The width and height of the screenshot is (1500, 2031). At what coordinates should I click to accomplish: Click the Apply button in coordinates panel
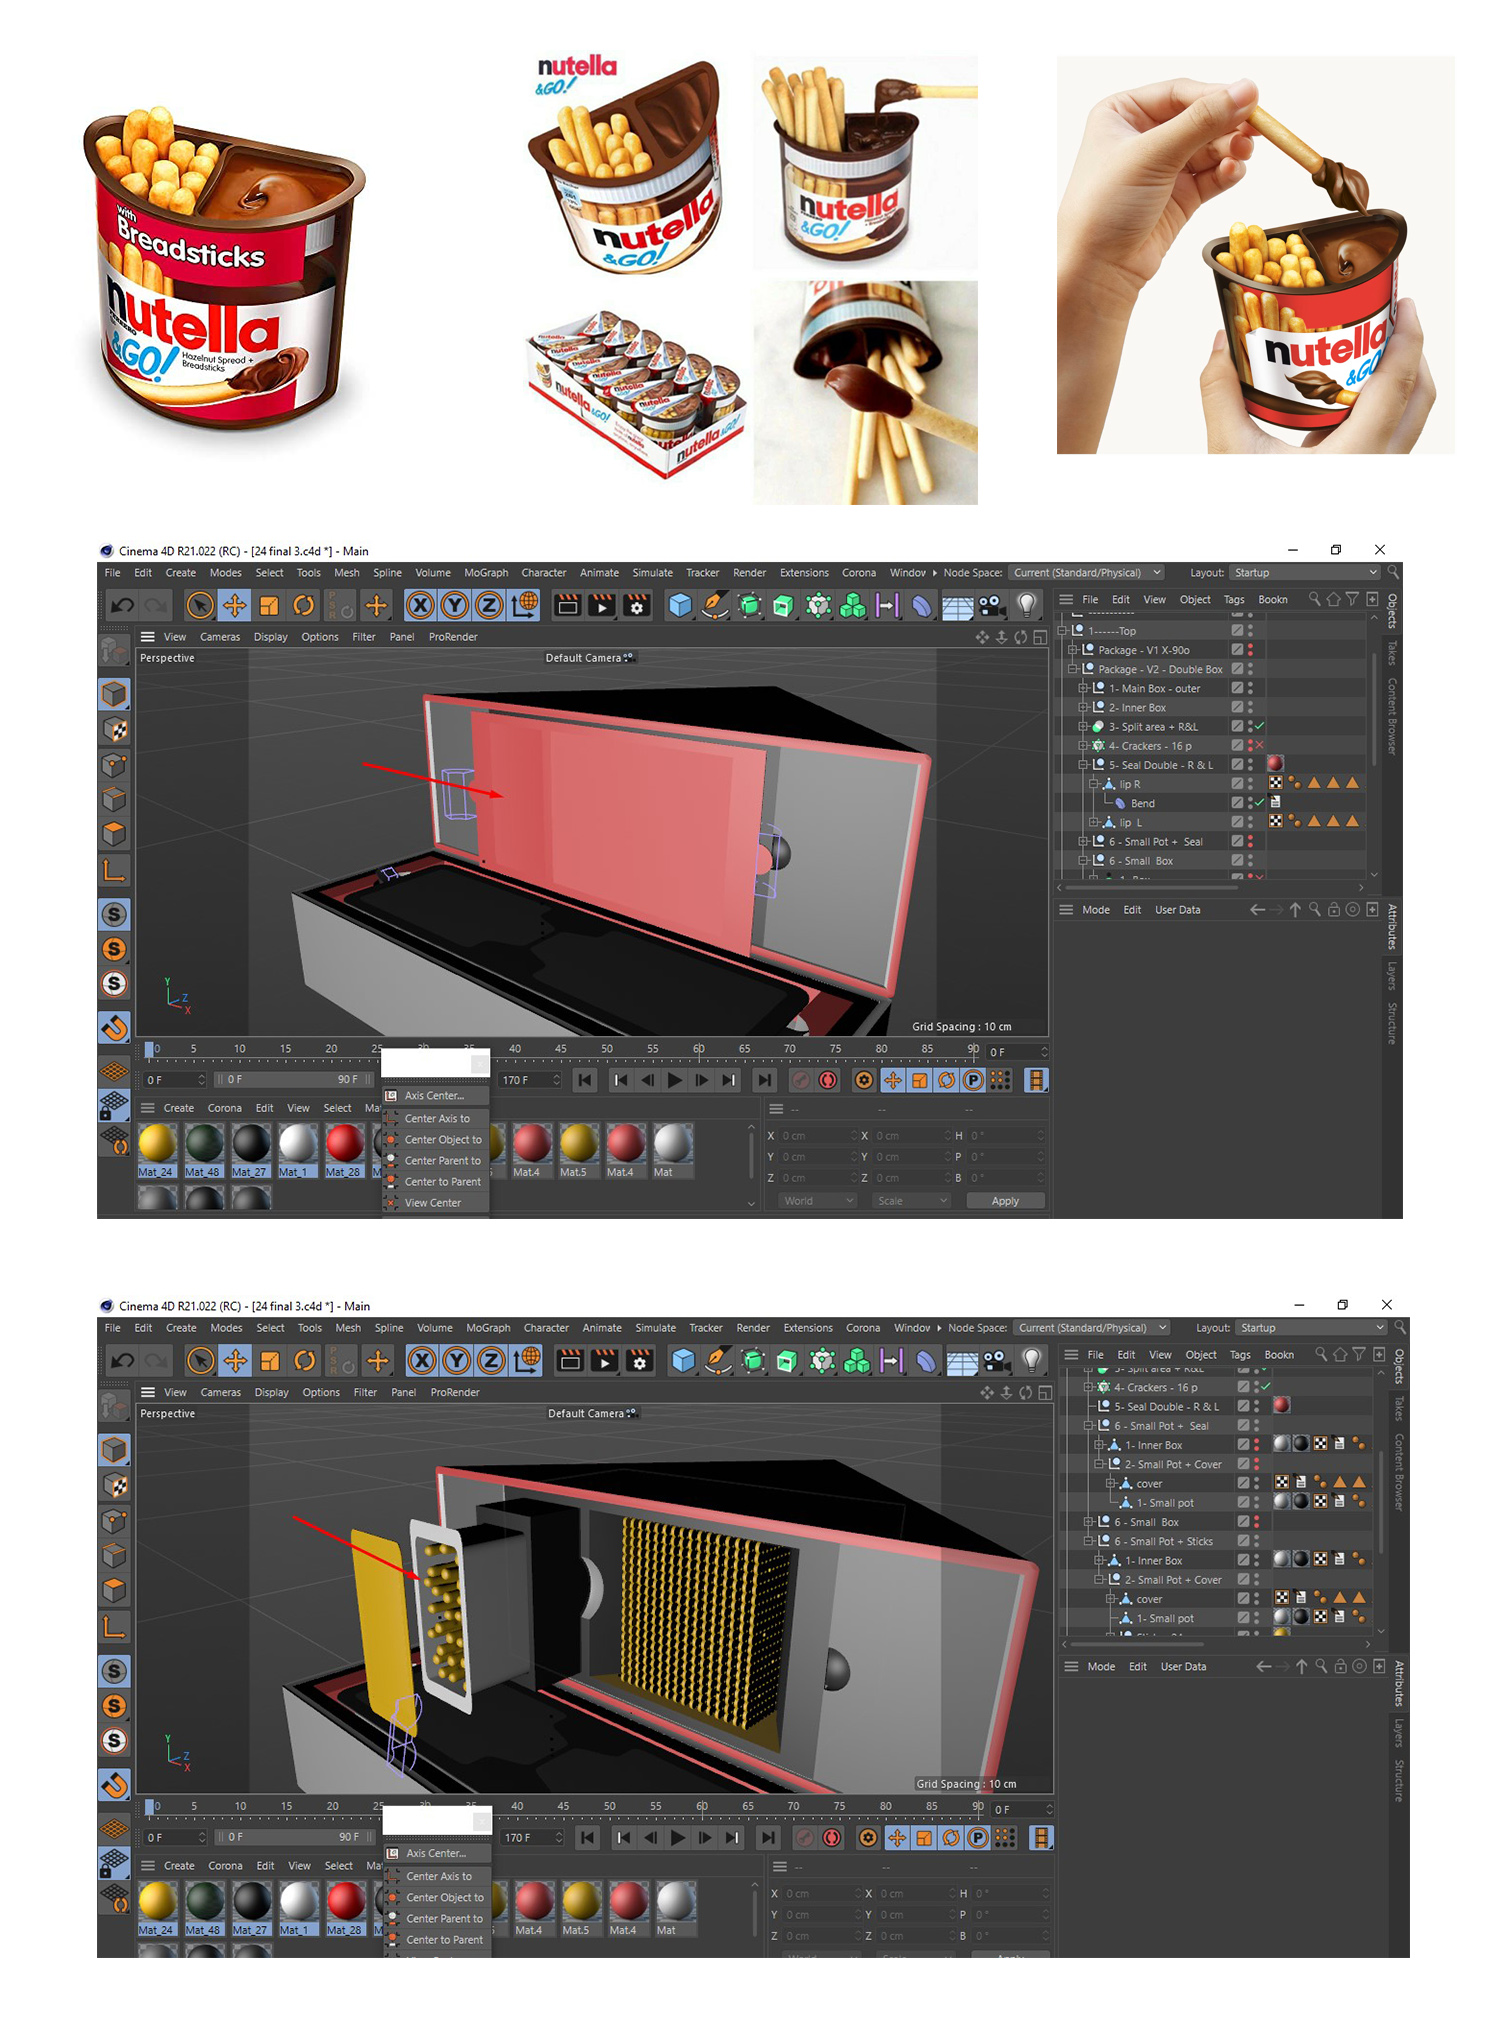pyautogui.click(x=1005, y=1201)
